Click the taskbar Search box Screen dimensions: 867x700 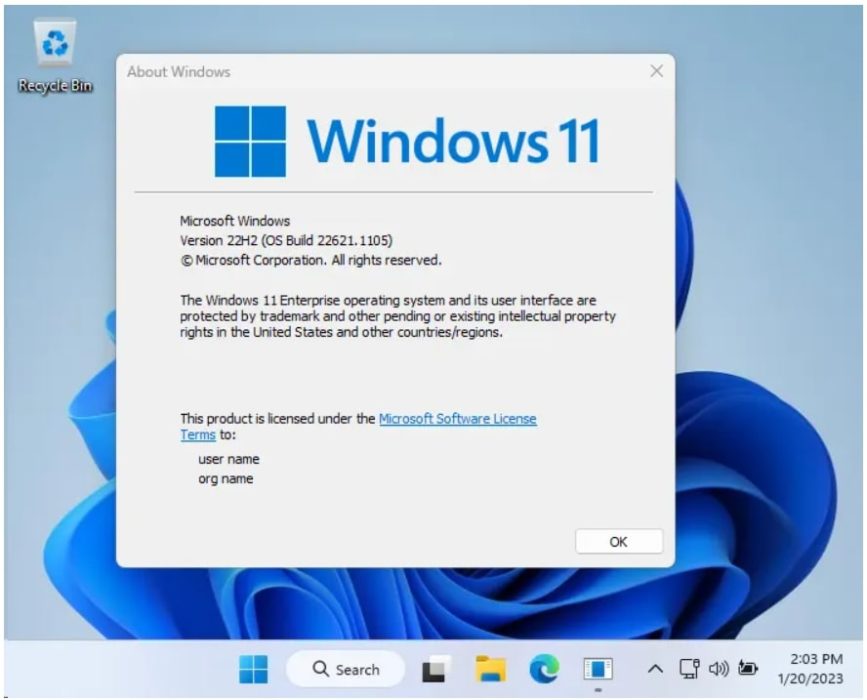click(346, 670)
